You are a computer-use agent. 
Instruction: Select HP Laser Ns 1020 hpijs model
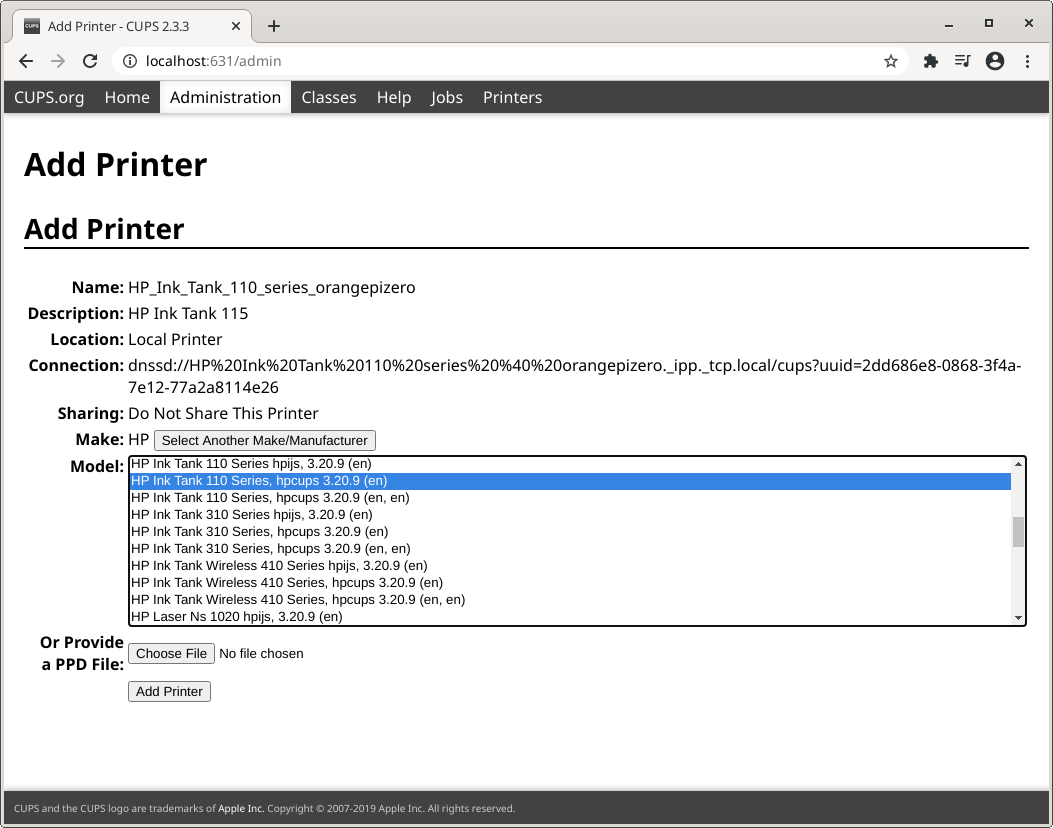tap(570, 616)
